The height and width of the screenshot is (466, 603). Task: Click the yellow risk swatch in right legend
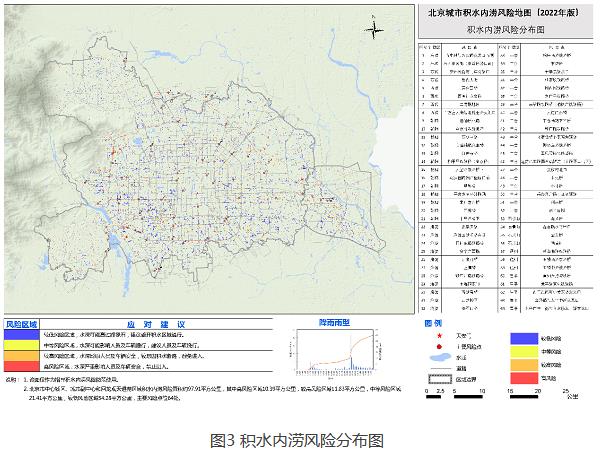tap(524, 352)
